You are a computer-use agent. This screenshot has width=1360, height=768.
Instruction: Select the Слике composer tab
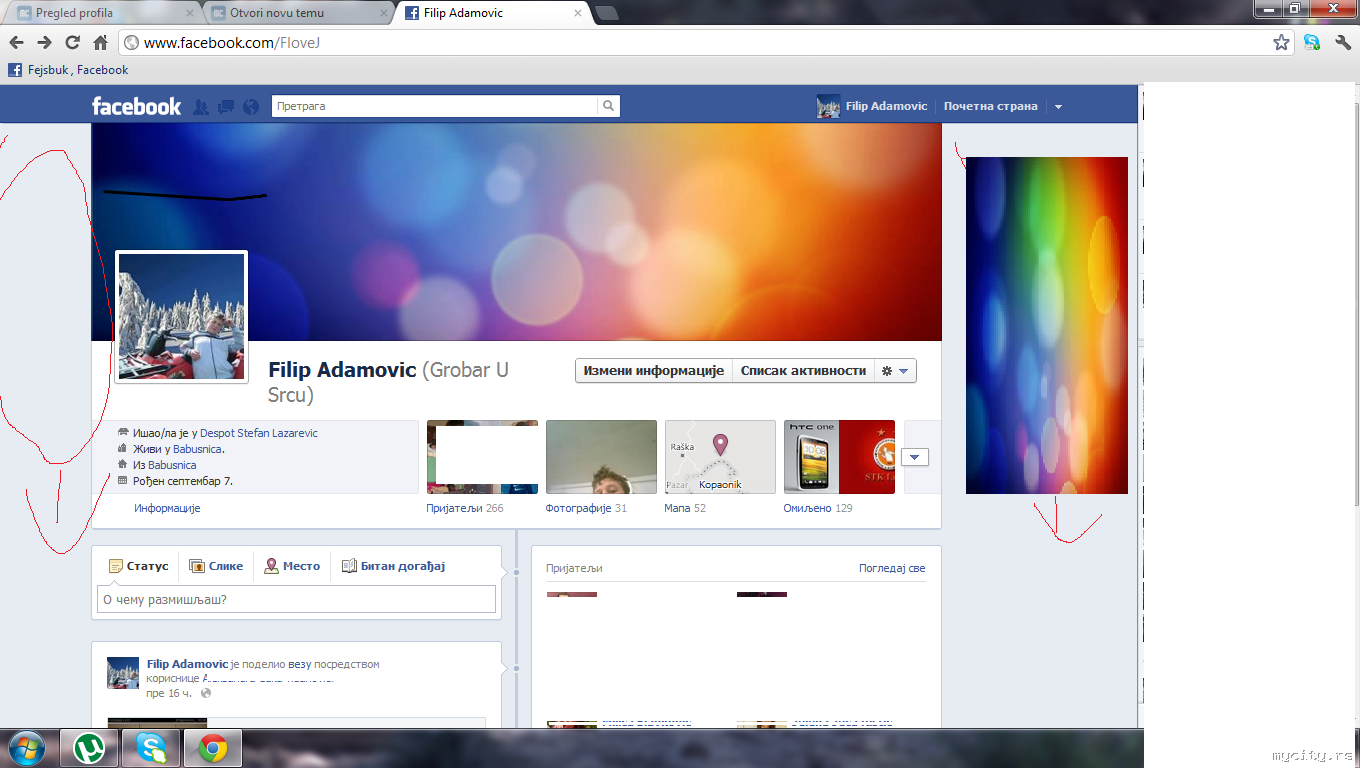[216, 566]
